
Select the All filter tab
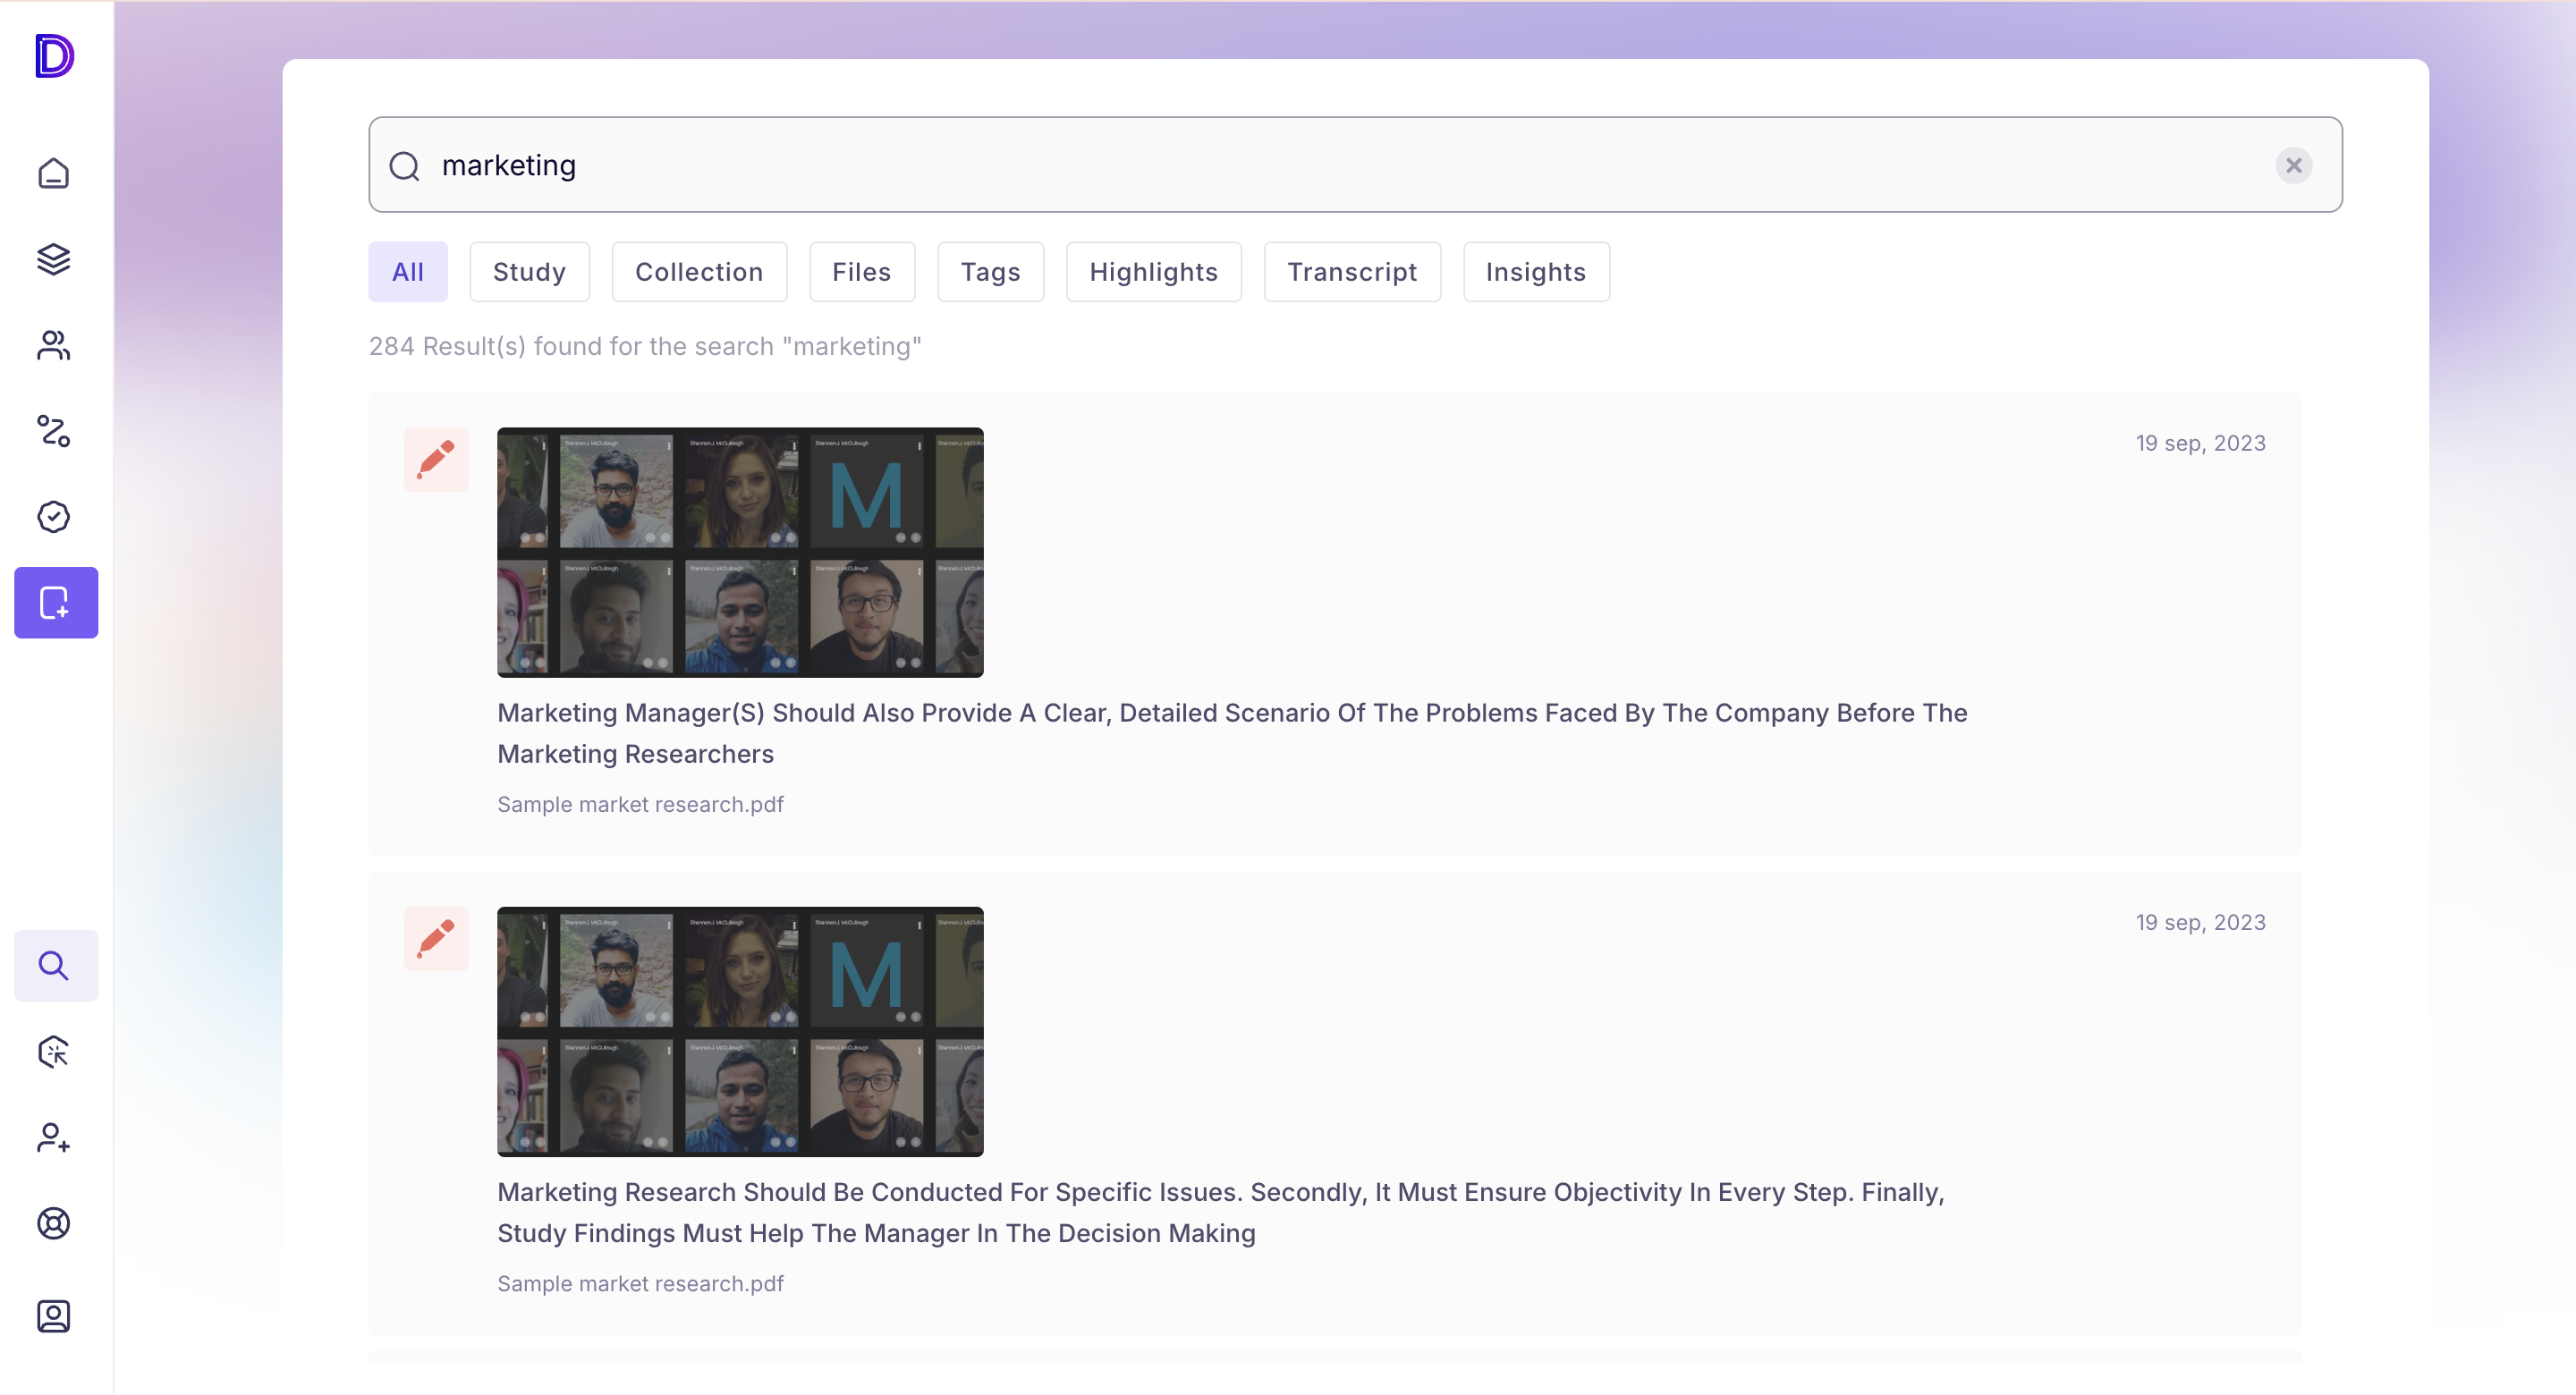pyautogui.click(x=408, y=271)
